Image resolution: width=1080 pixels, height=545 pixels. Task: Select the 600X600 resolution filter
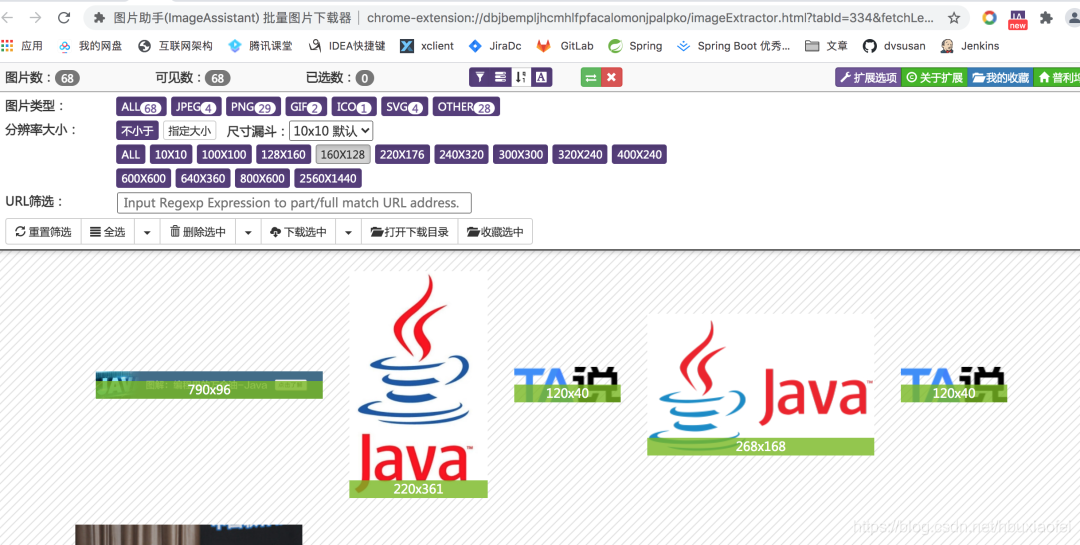(144, 178)
